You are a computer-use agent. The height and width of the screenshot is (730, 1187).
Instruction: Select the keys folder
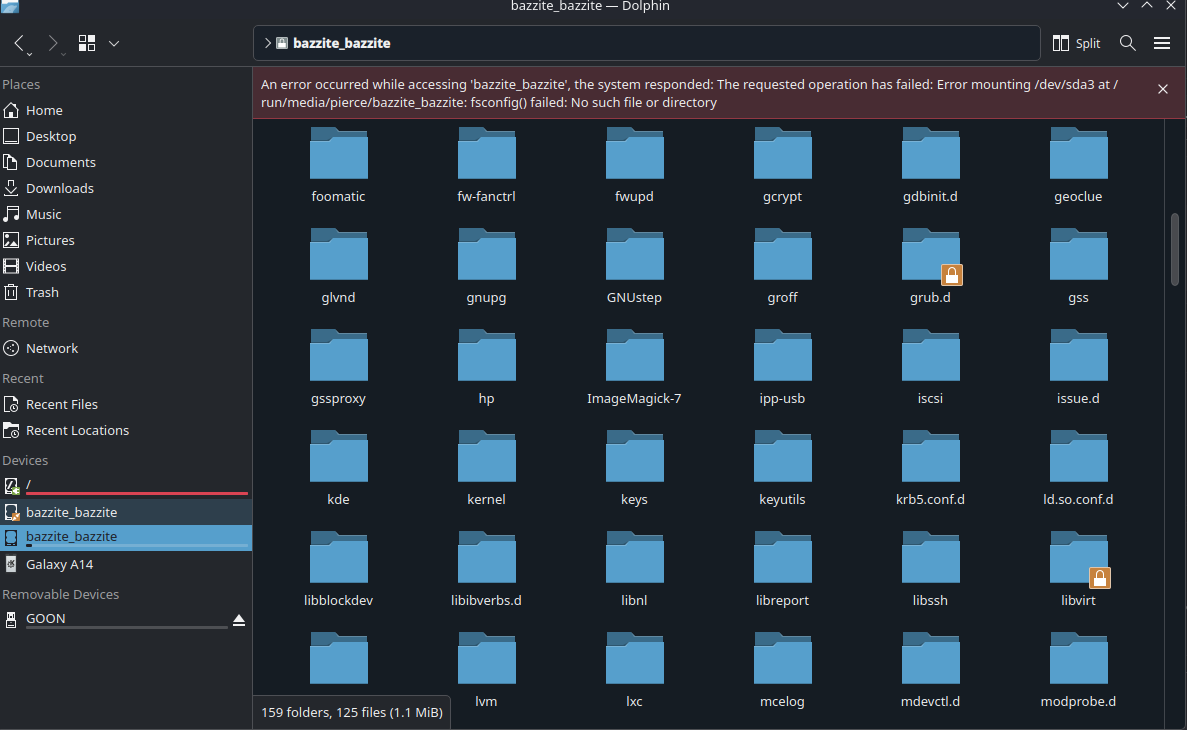634,468
